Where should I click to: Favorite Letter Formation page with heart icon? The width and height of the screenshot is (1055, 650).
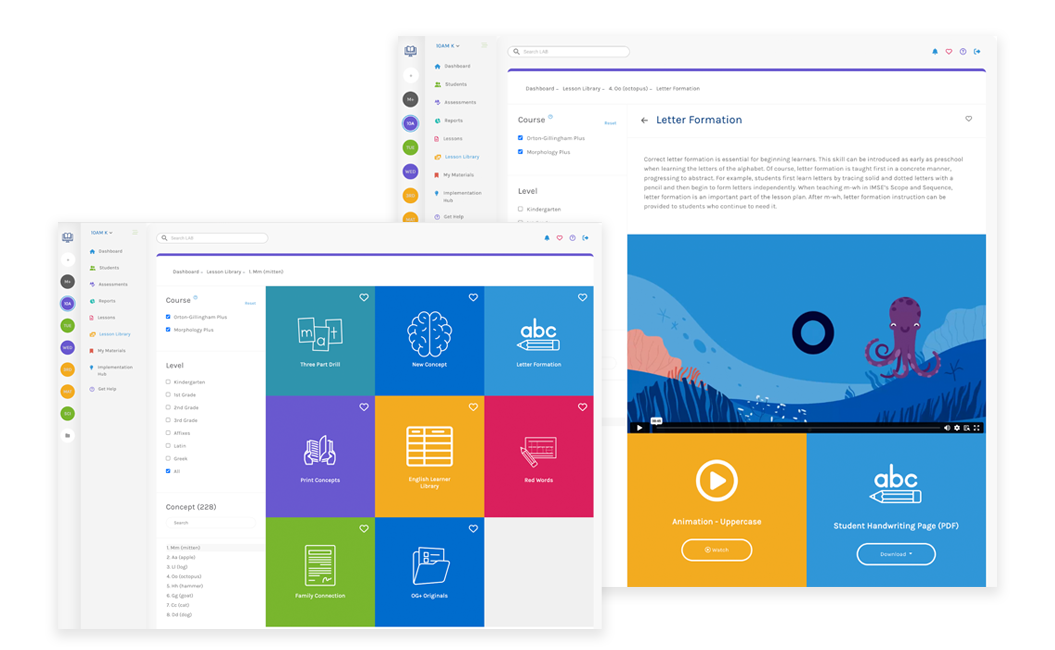pos(969,119)
